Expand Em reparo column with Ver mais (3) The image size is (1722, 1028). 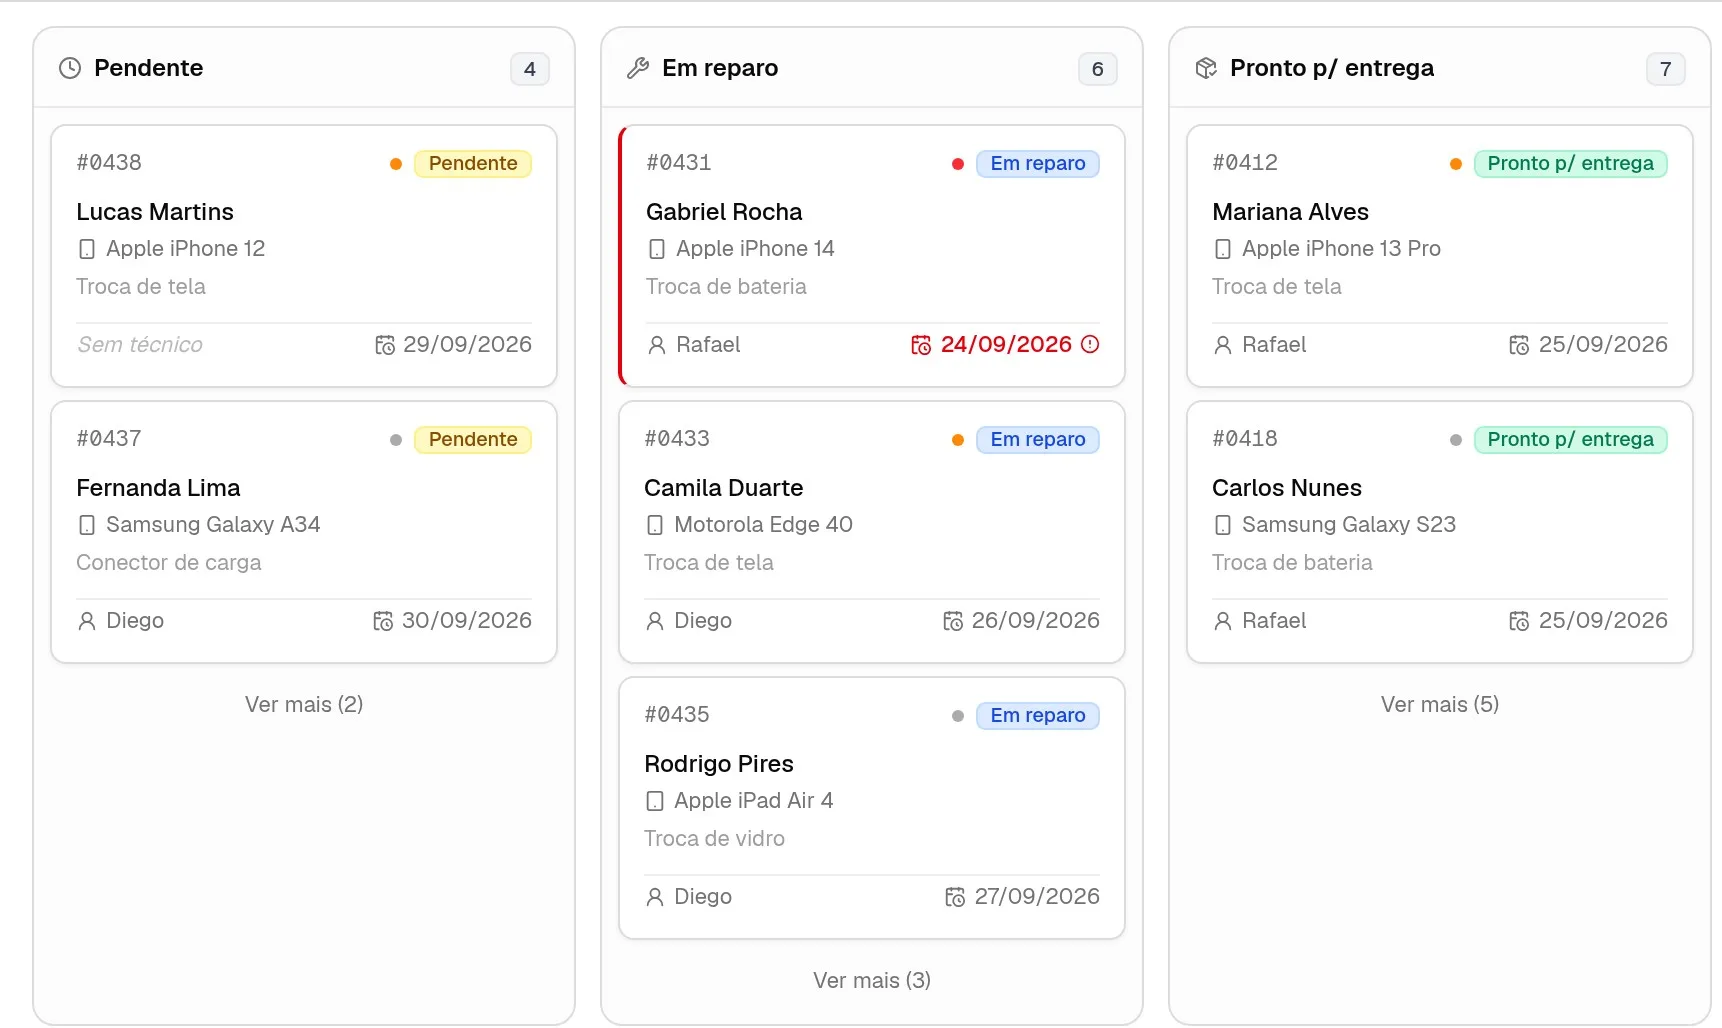(x=872, y=980)
